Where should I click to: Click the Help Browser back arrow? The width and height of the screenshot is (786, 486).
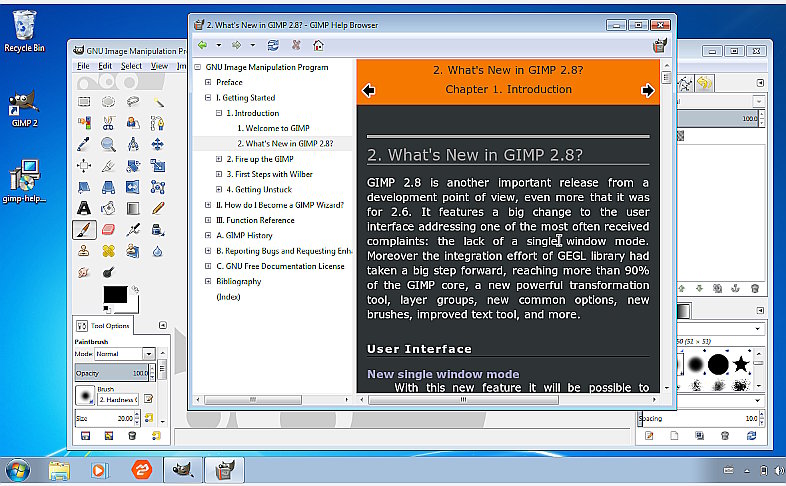(203, 45)
